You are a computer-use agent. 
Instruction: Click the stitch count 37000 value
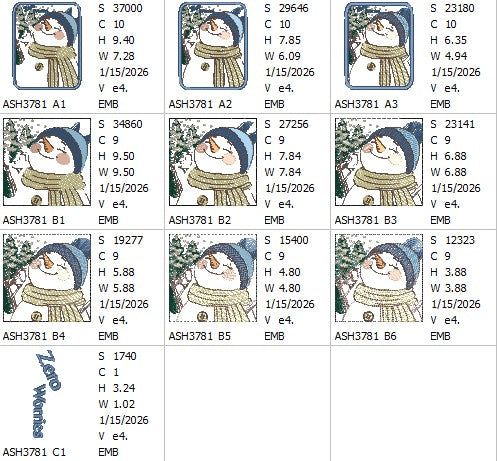pos(128,8)
